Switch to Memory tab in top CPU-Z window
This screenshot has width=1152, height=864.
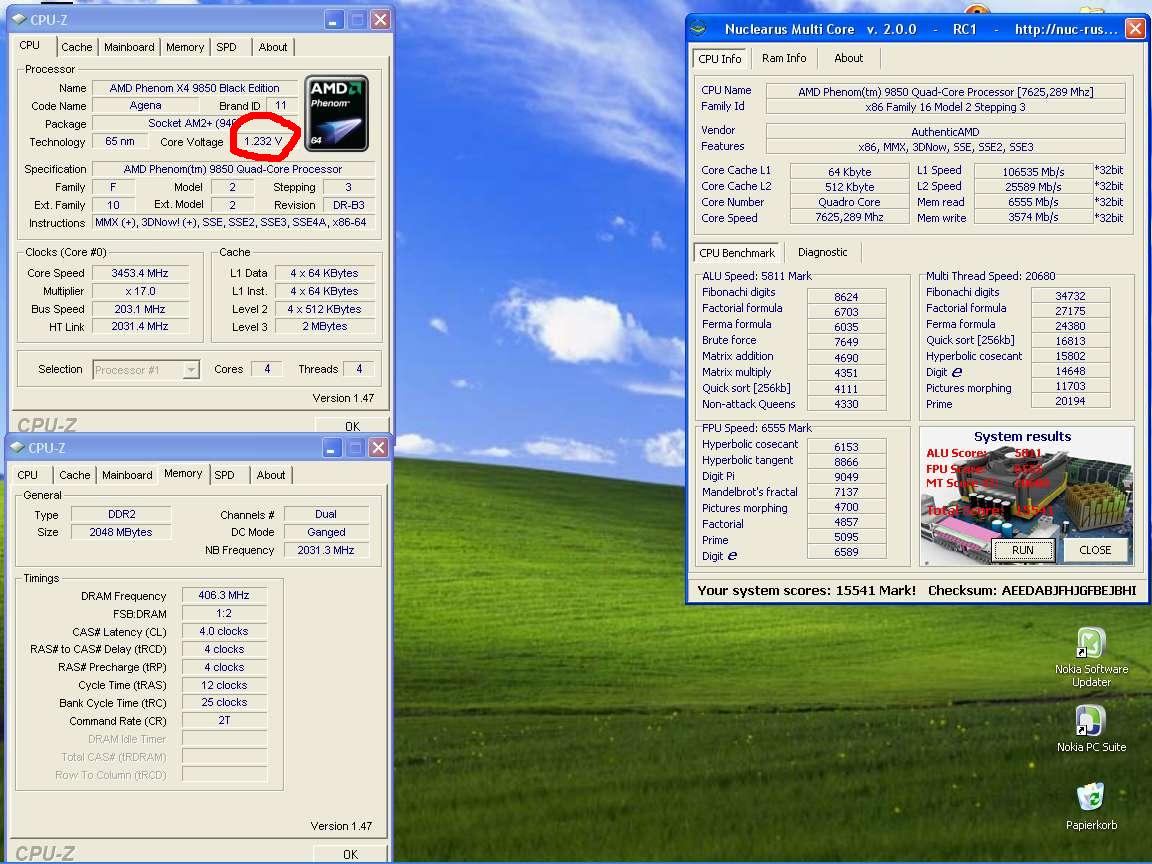click(x=185, y=47)
